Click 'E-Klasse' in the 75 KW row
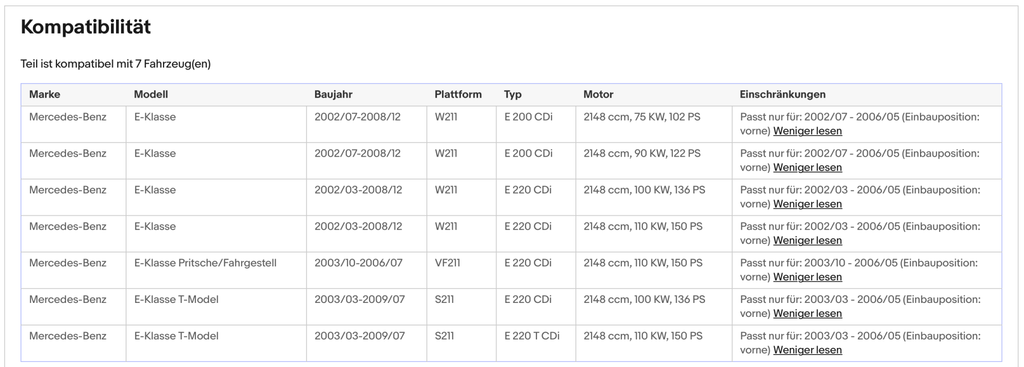 click(155, 117)
